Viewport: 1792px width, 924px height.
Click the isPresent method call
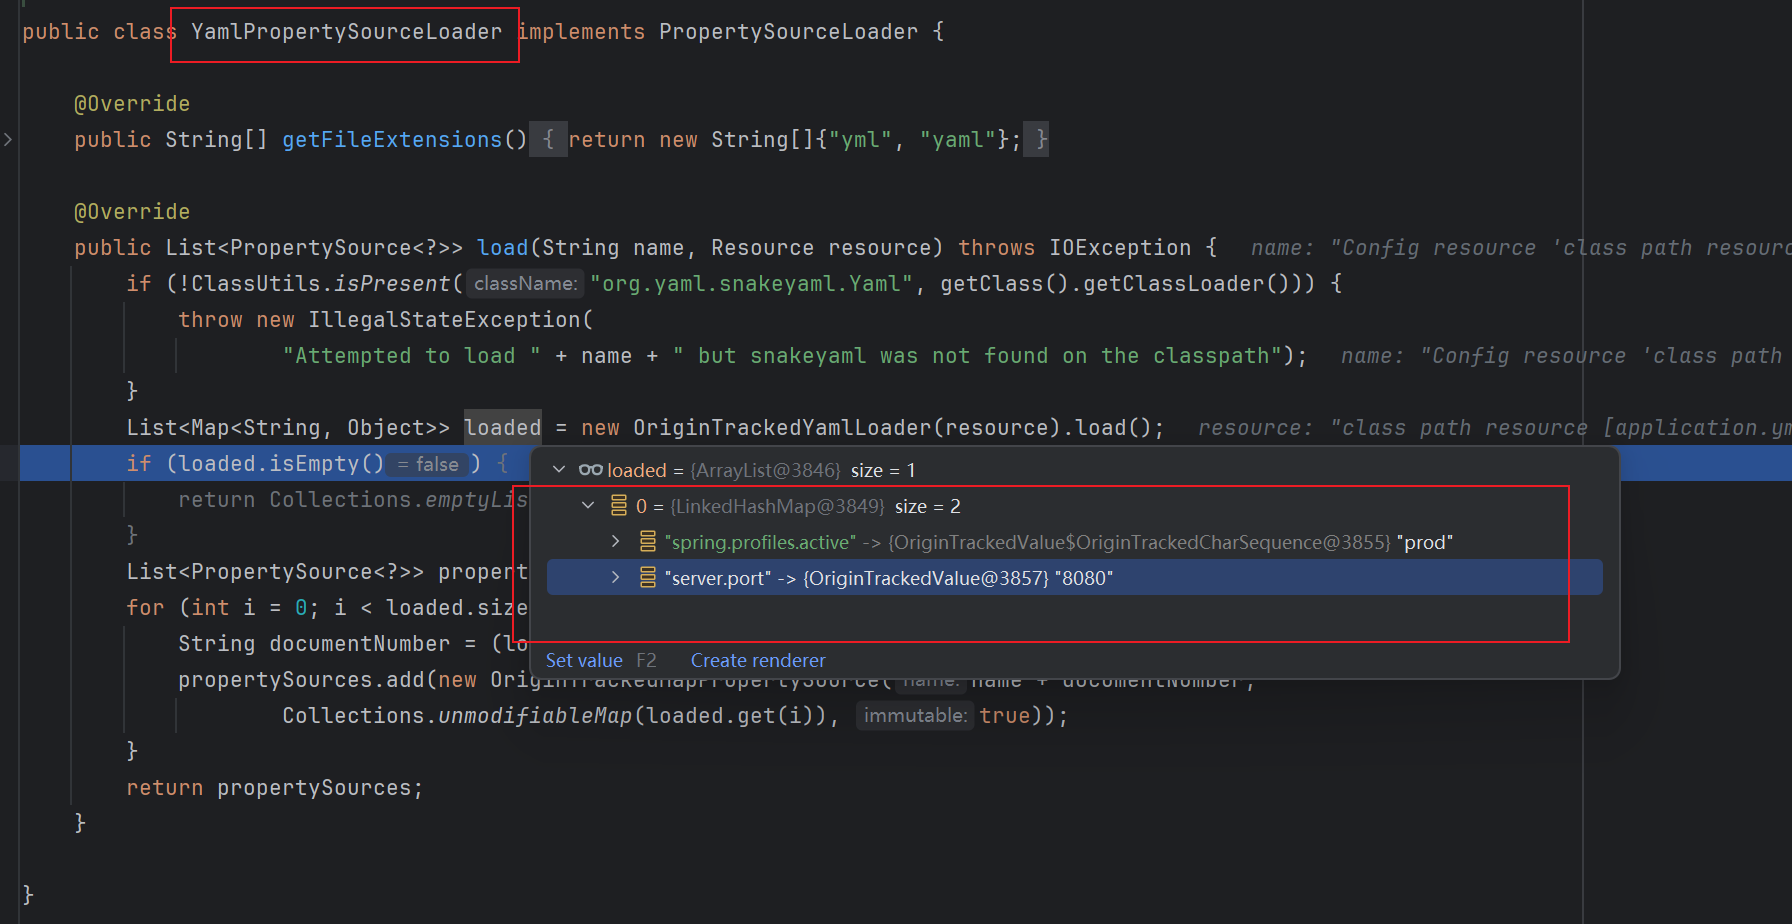pyautogui.click(x=392, y=284)
